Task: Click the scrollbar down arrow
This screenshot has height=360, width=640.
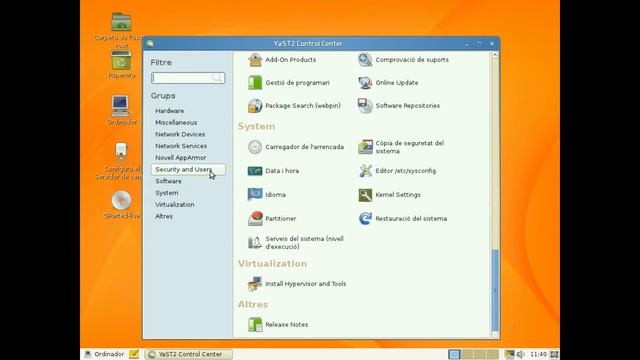Action: [x=495, y=334]
